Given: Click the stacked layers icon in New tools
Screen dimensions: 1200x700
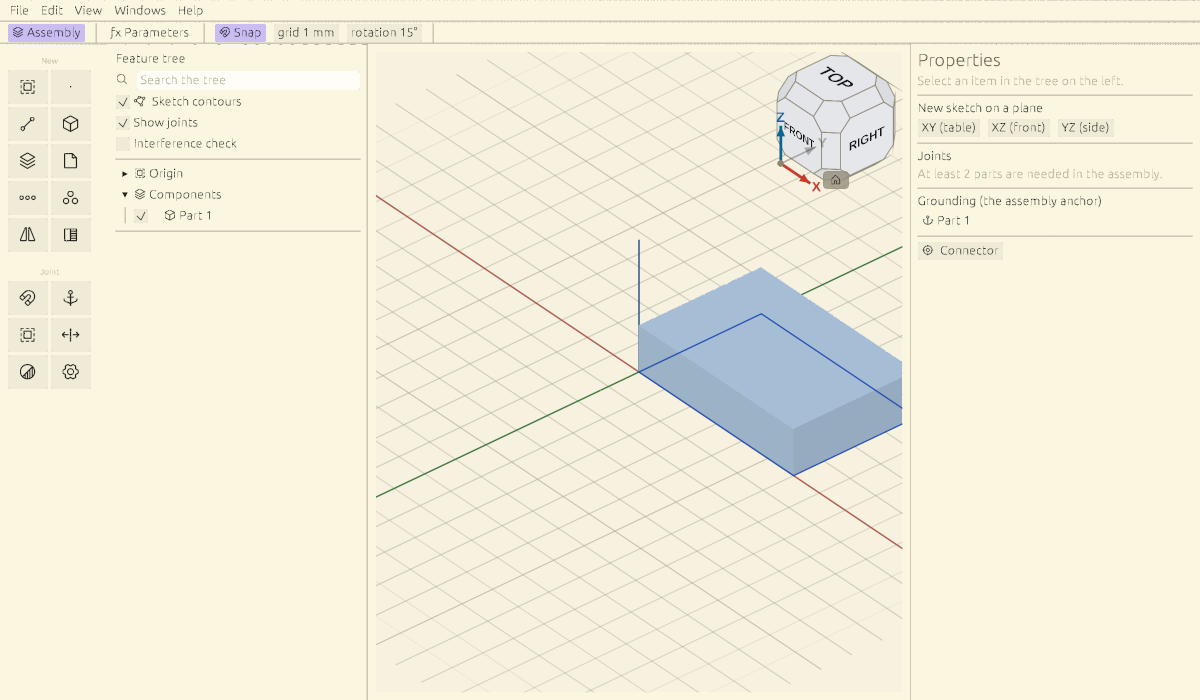Looking at the screenshot, I should [x=28, y=160].
